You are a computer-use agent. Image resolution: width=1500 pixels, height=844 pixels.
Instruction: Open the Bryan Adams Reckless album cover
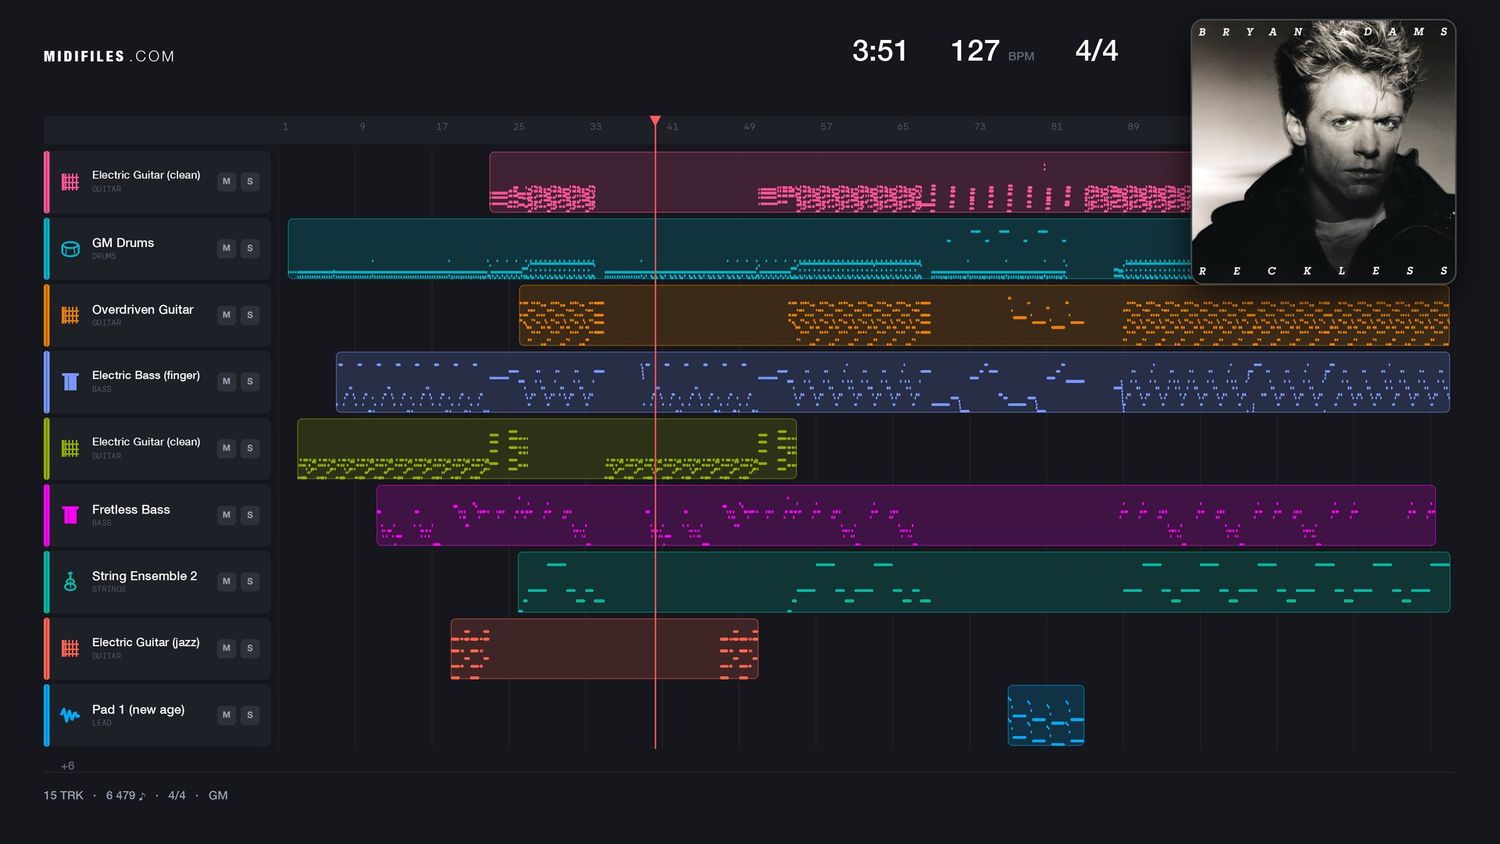click(1323, 152)
